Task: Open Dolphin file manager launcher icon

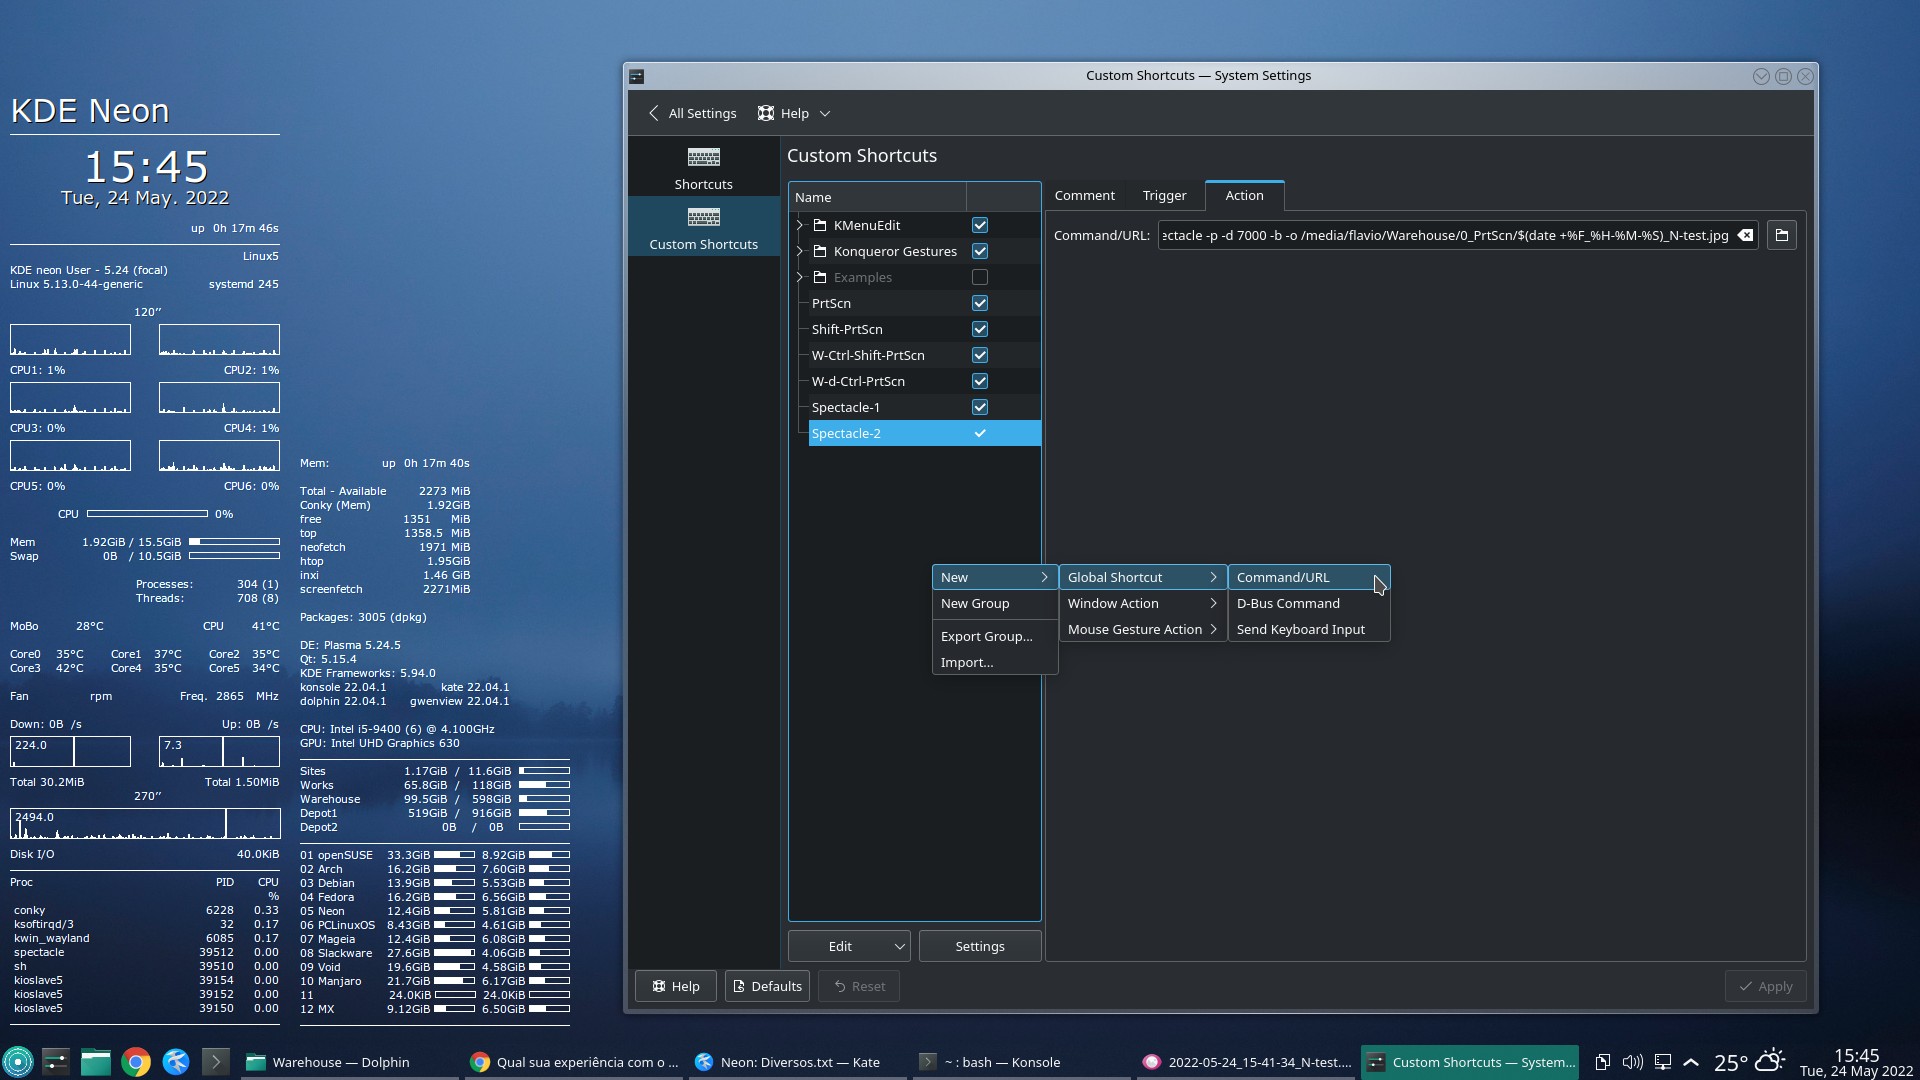Action: click(96, 1062)
